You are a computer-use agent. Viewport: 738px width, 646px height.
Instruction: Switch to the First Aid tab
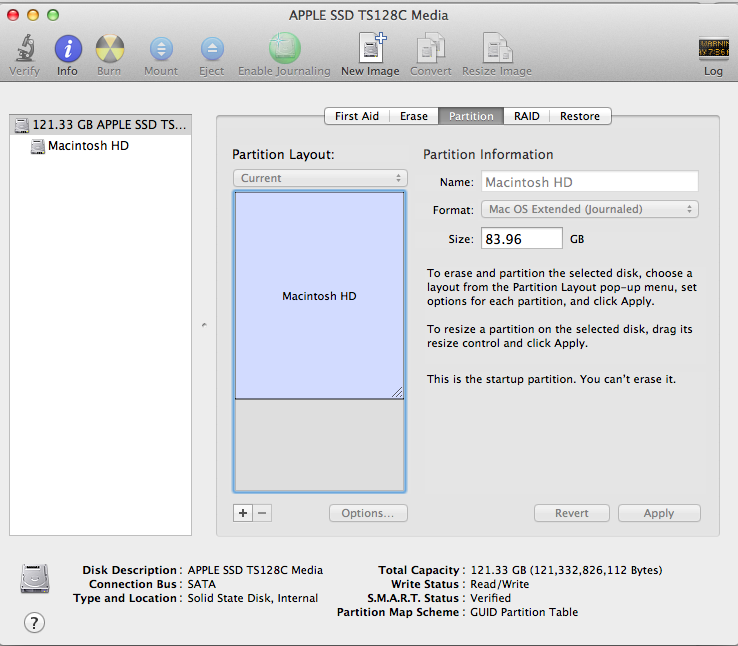(357, 116)
